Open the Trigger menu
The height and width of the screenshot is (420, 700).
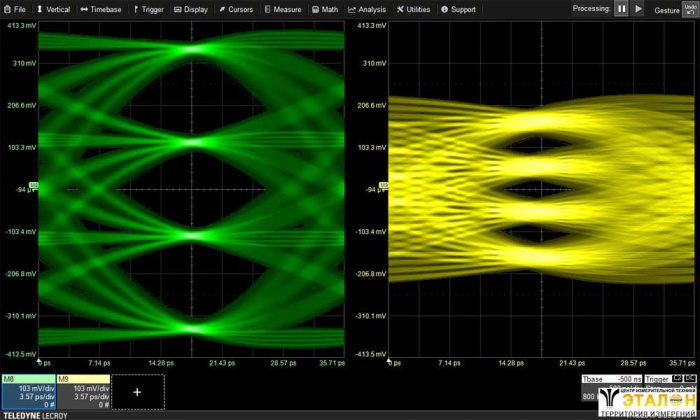pyautogui.click(x=148, y=9)
